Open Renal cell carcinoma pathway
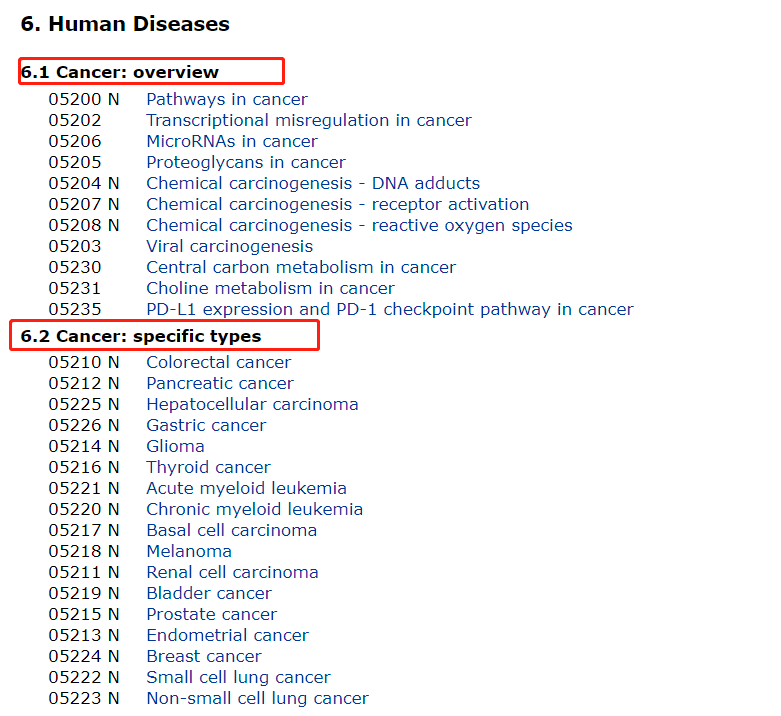Viewport: 781px width, 716px height. [x=233, y=572]
